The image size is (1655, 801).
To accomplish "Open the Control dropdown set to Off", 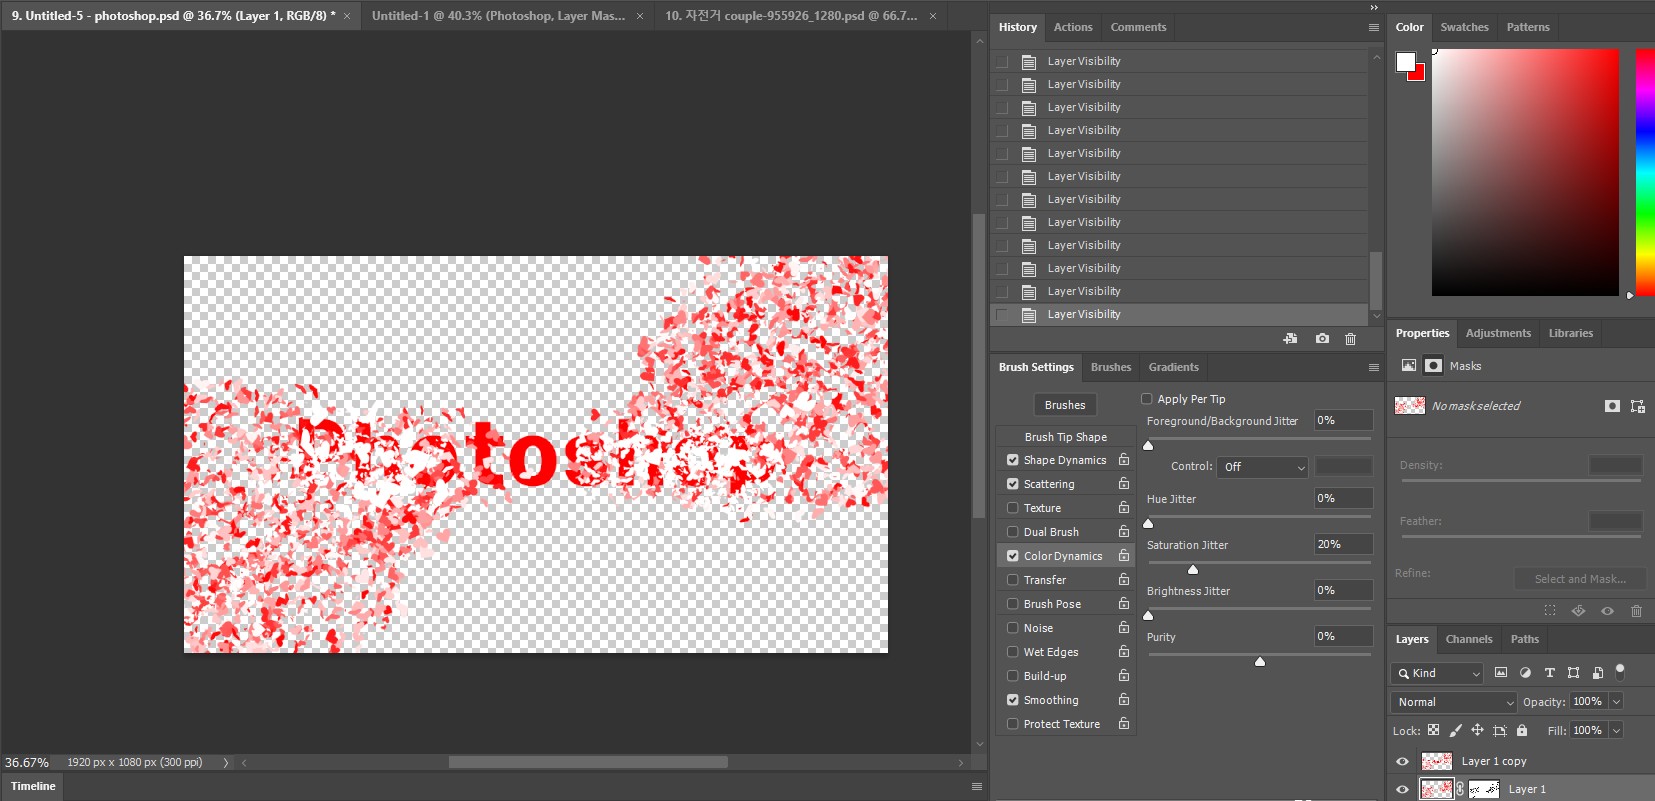I will (x=1263, y=467).
